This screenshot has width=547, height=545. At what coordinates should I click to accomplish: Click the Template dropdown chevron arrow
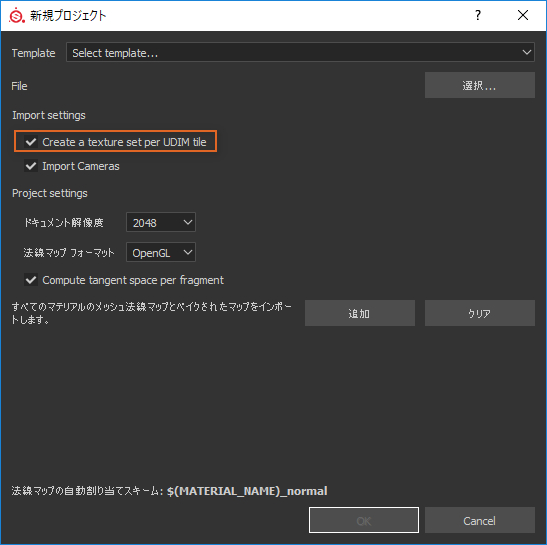(526, 52)
